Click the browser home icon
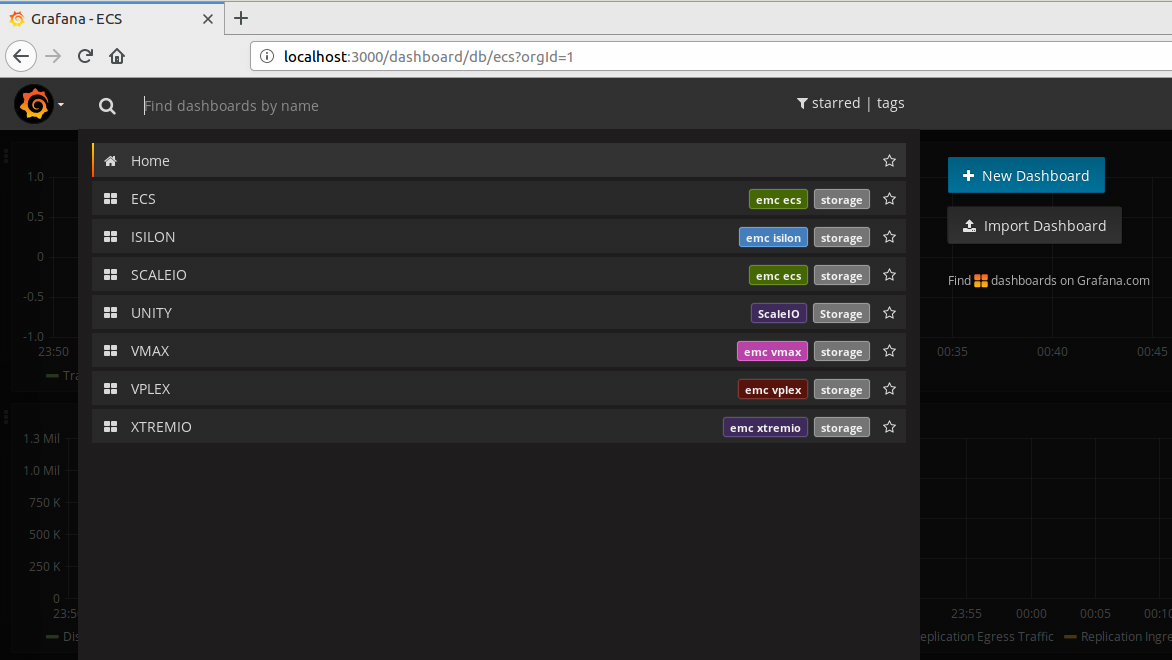Screen dimensions: 1172x660 tap(117, 56)
